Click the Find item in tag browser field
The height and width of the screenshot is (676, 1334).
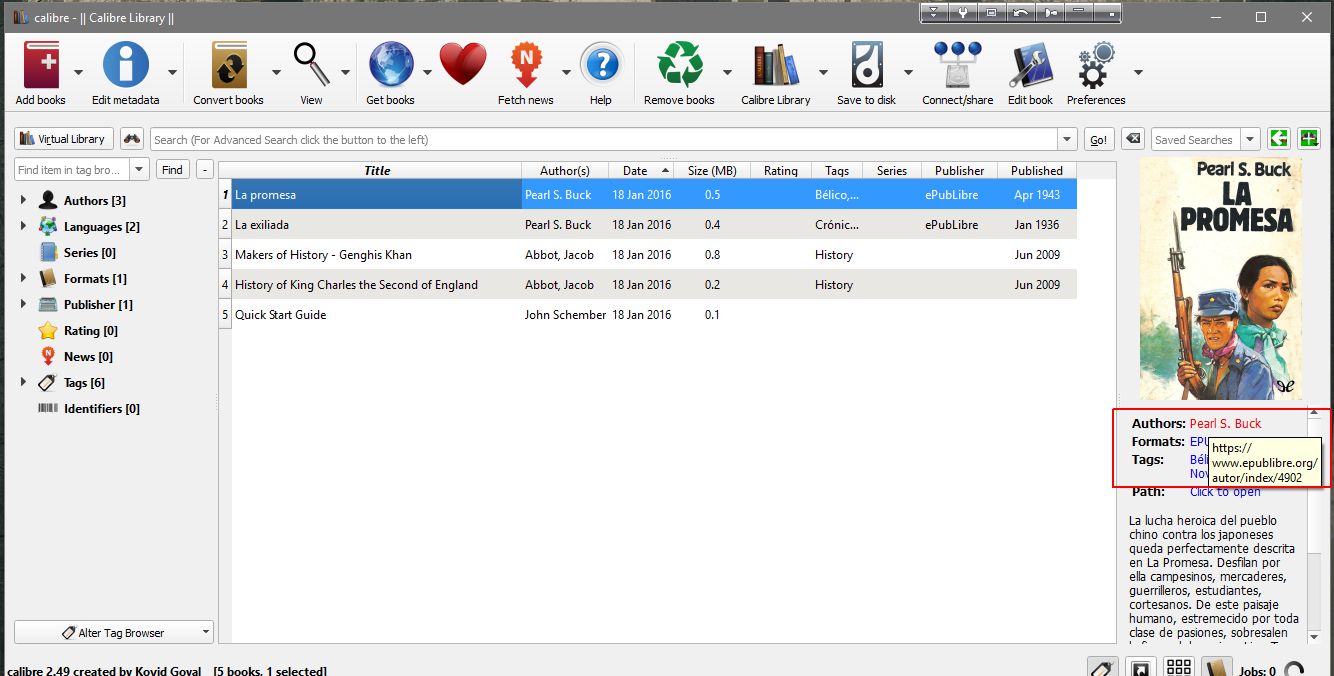(x=72, y=169)
